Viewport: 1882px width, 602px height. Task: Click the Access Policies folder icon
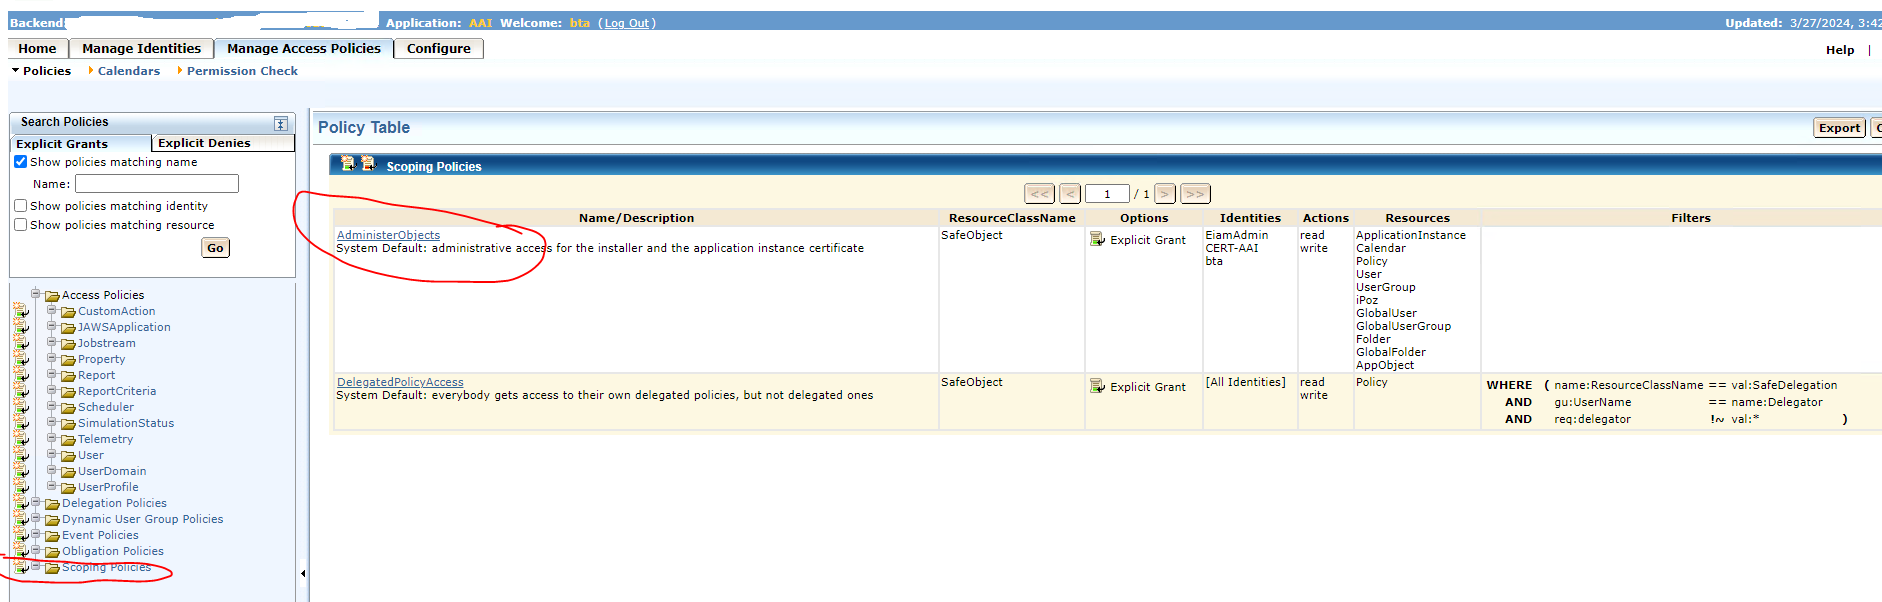pyautogui.click(x=53, y=296)
